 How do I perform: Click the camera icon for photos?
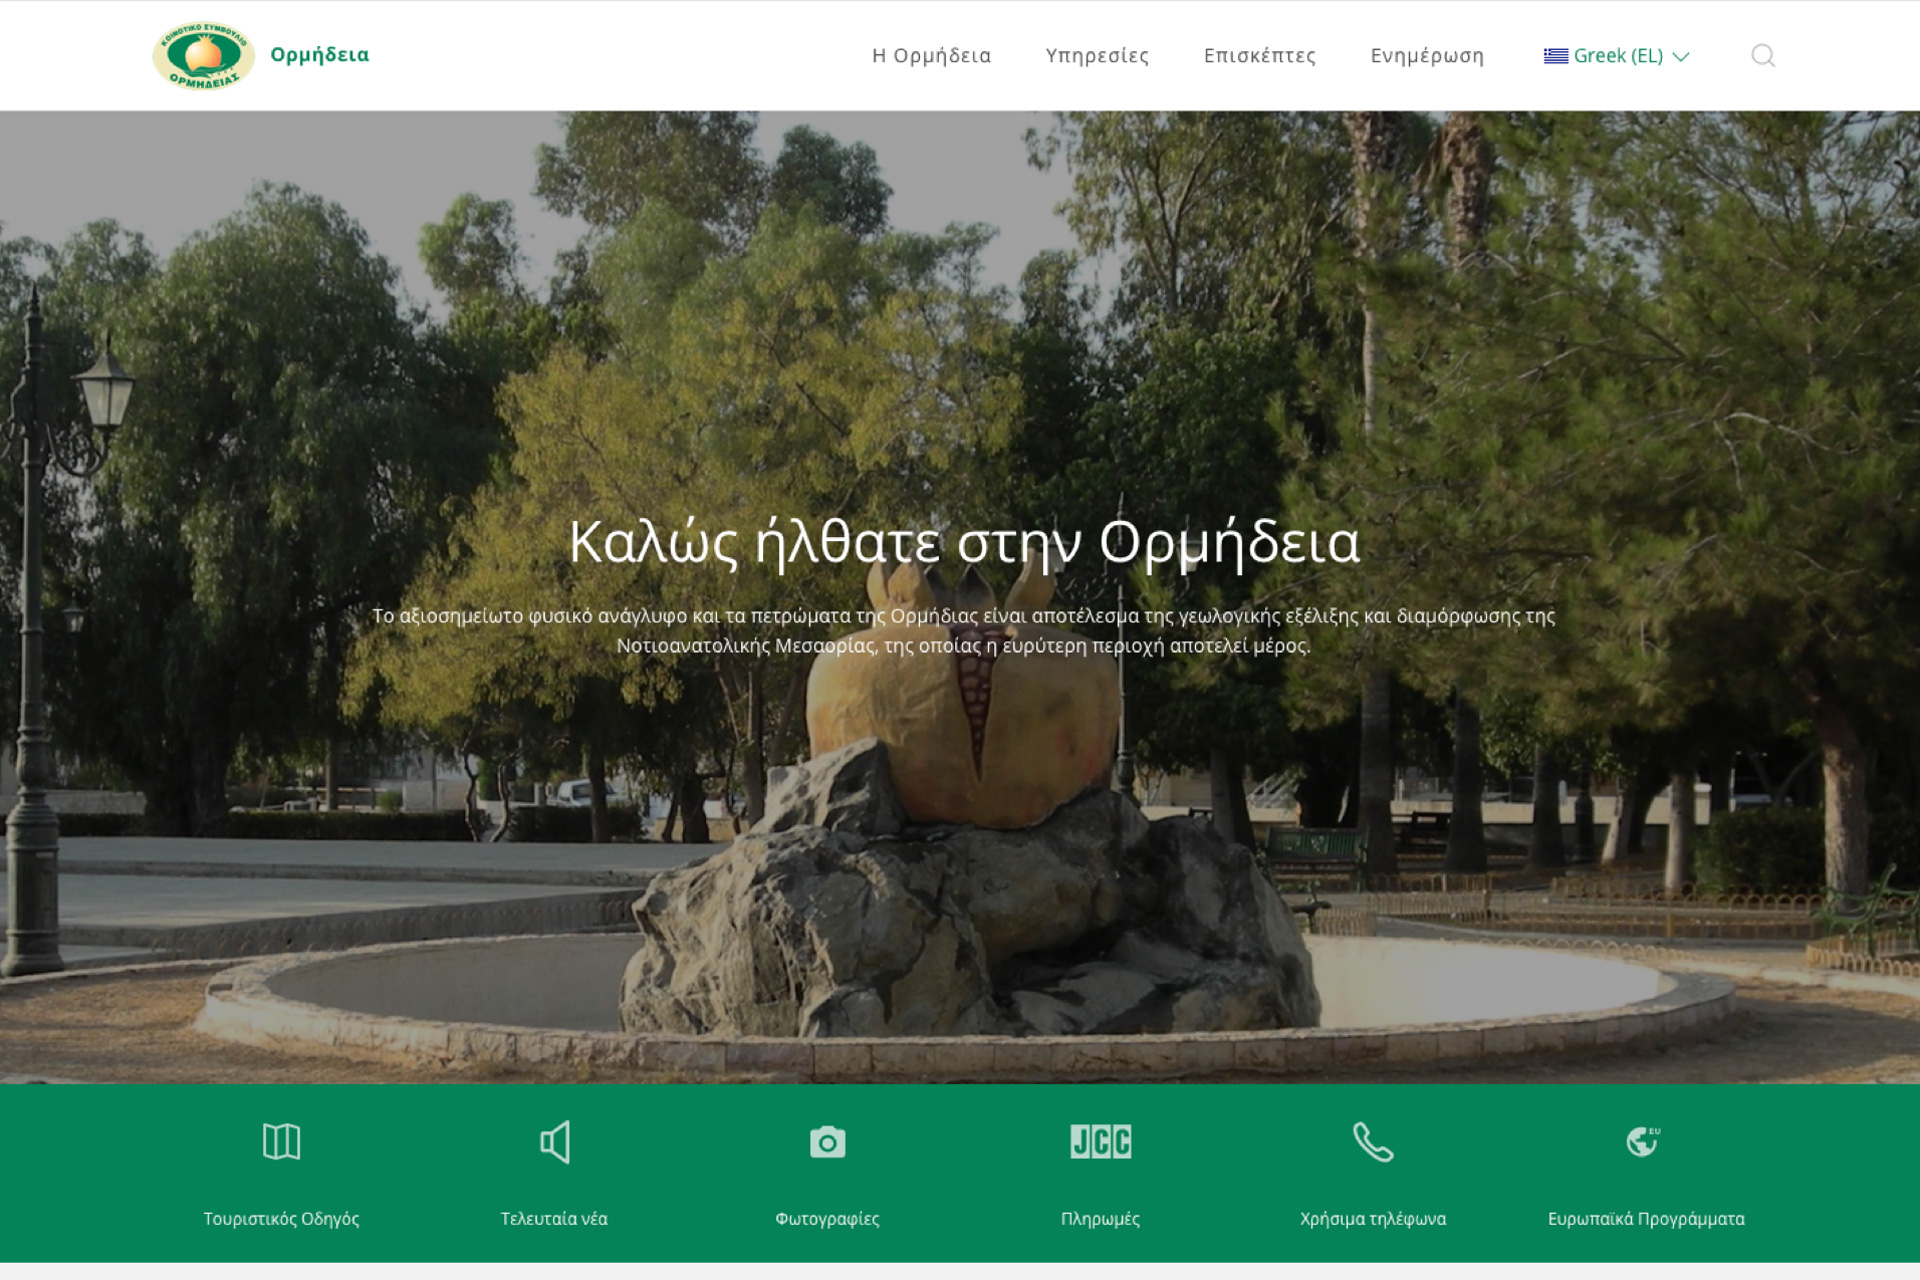(827, 1142)
